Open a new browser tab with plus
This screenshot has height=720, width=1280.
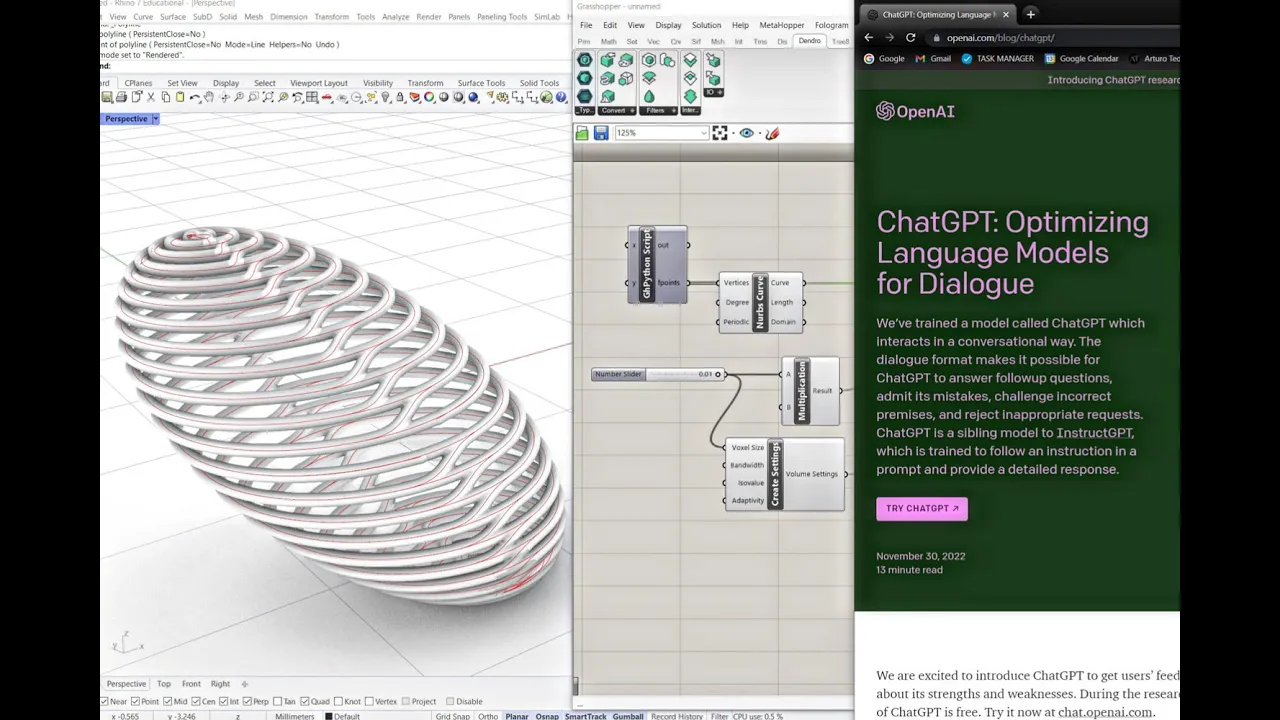(1030, 14)
